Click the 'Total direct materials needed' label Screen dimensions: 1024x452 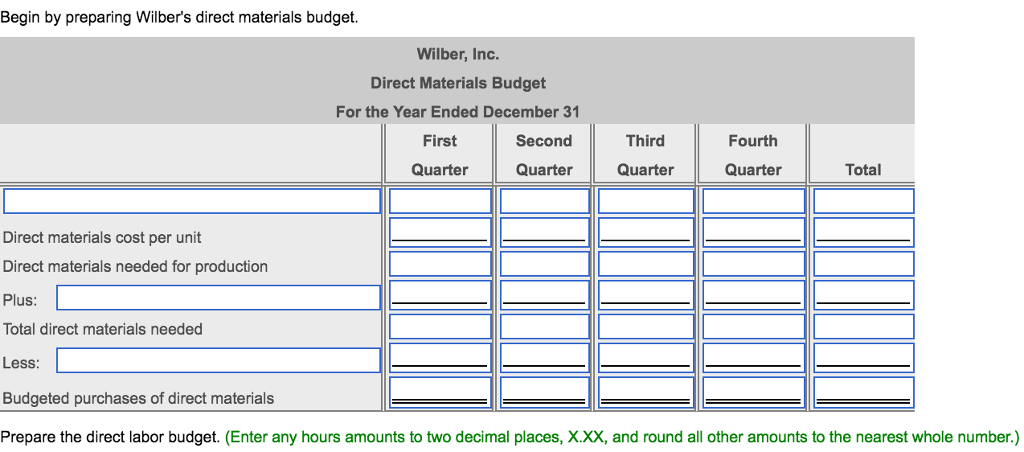tap(103, 329)
